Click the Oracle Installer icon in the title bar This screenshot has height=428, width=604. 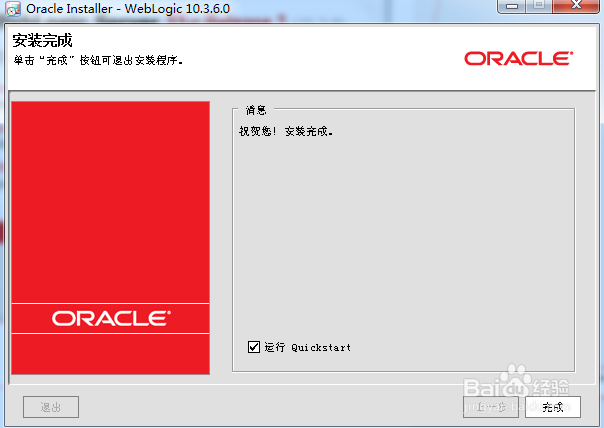pyautogui.click(x=13, y=9)
